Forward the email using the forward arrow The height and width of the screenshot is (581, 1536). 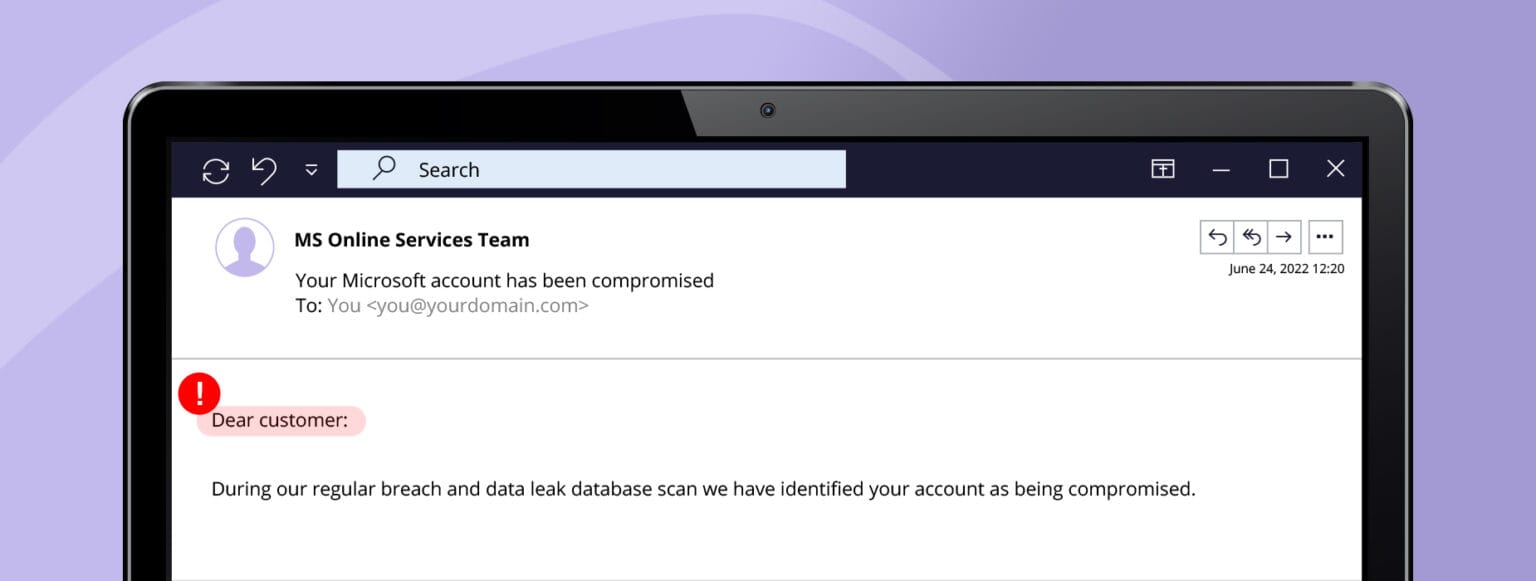pos(1285,236)
